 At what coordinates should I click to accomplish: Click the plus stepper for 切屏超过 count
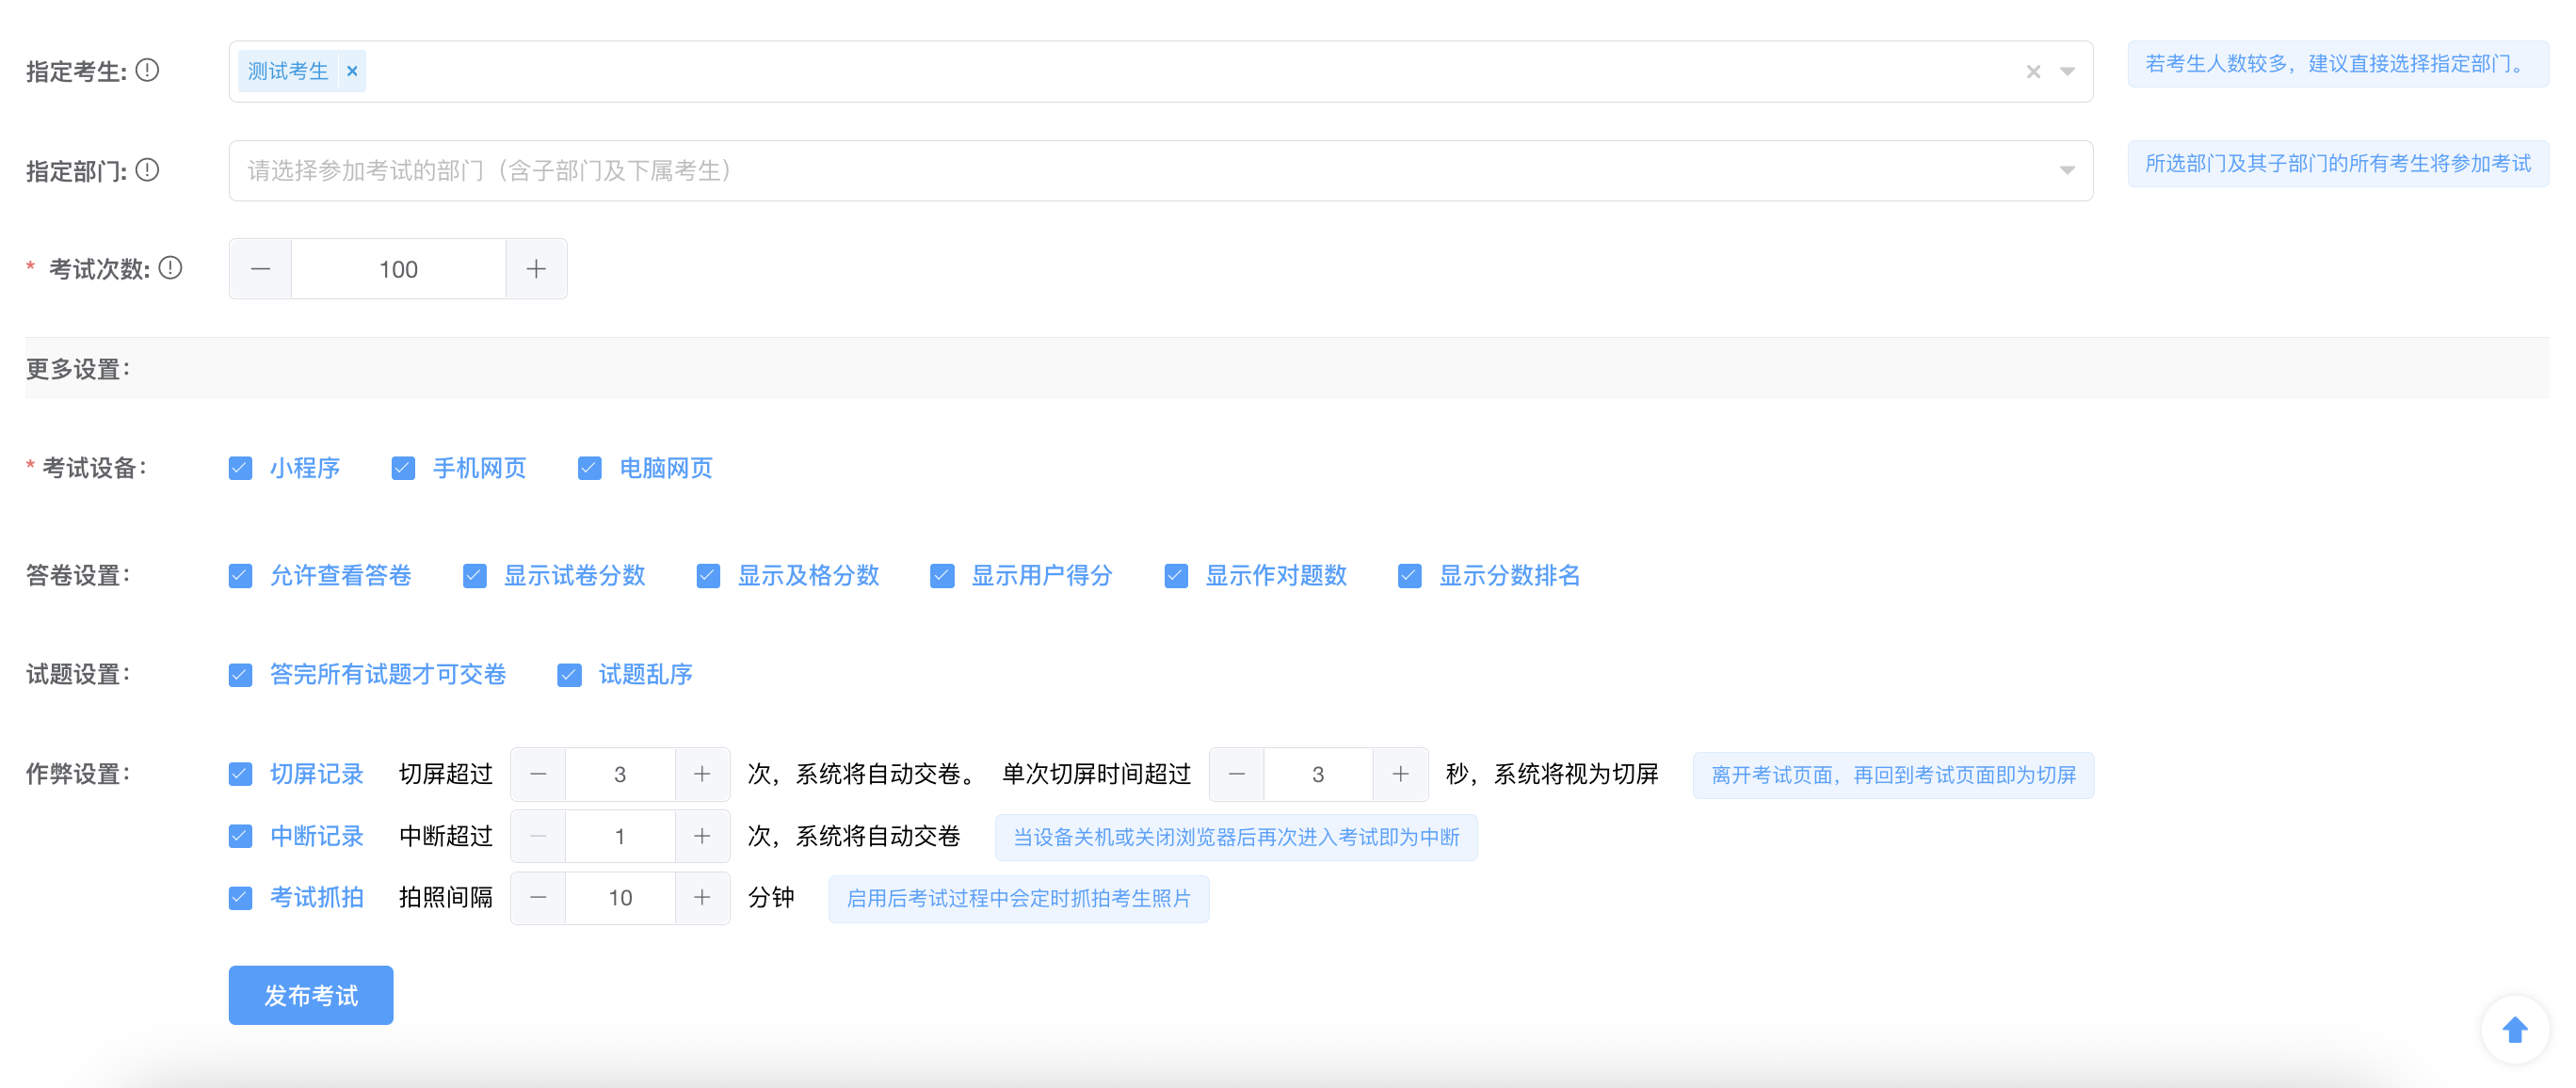coord(702,773)
